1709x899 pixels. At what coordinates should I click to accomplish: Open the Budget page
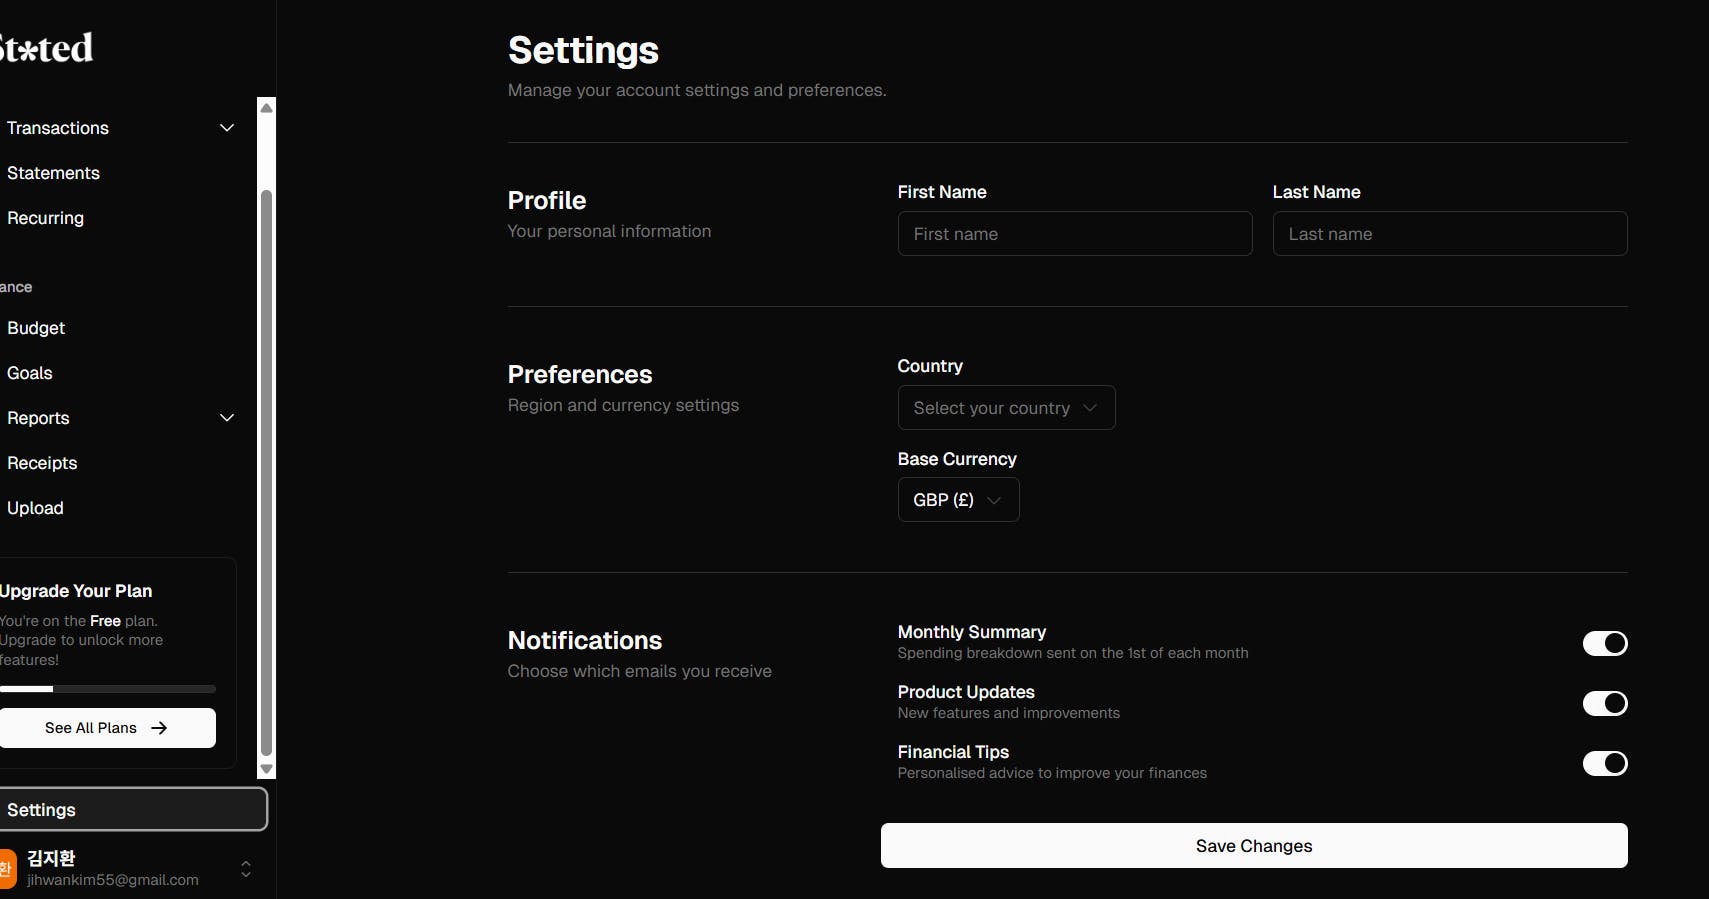tap(36, 328)
